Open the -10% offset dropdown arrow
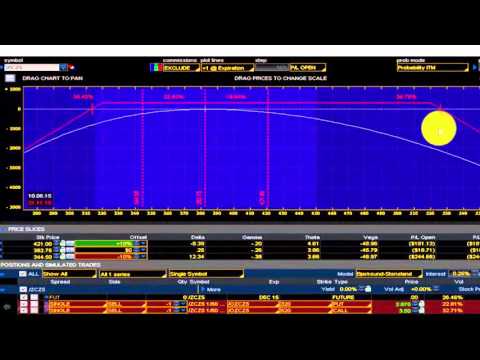This screenshot has height=360, width=480. click(x=143, y=256)
